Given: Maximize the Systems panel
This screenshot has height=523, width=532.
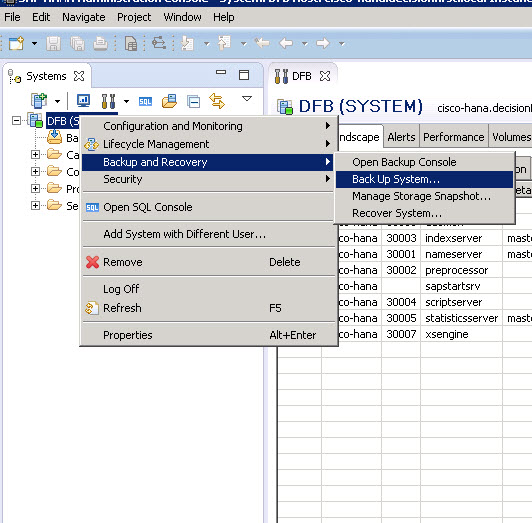Looking at the screenshot, I should point(244,75).
